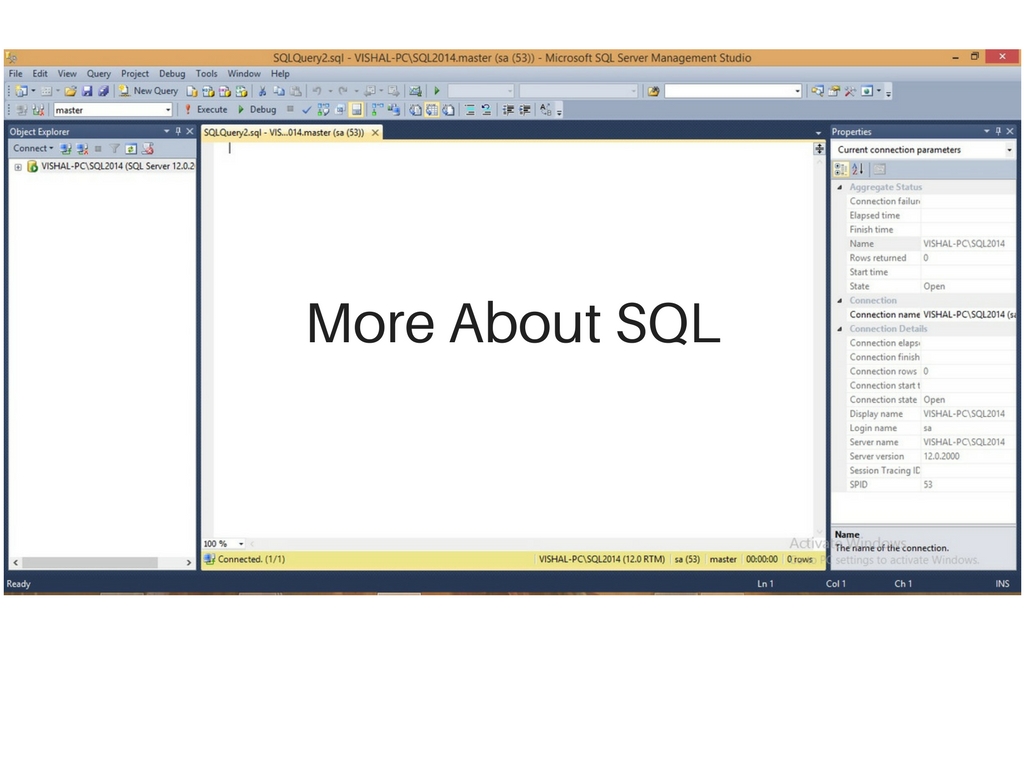
Task: Open a file from the toolbar
Action: [x=72, y=90]
